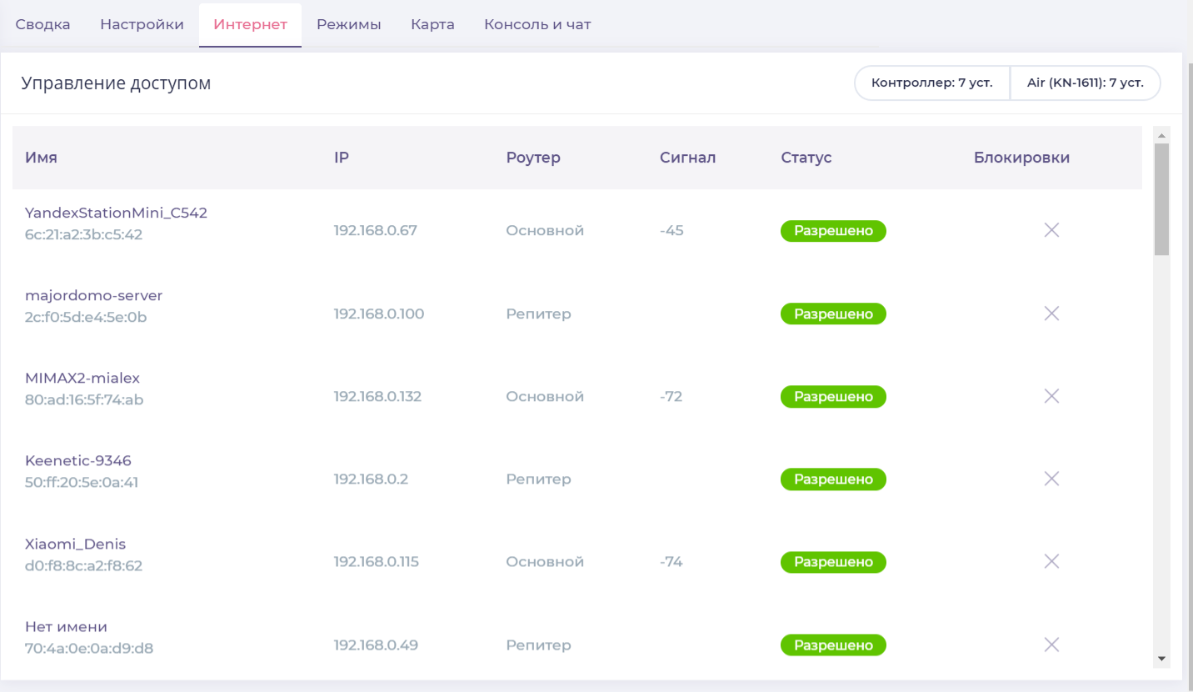Click block X icon for 'Нет имени' device
The width and height of the screenshot is (1193, 692).
1051,645
